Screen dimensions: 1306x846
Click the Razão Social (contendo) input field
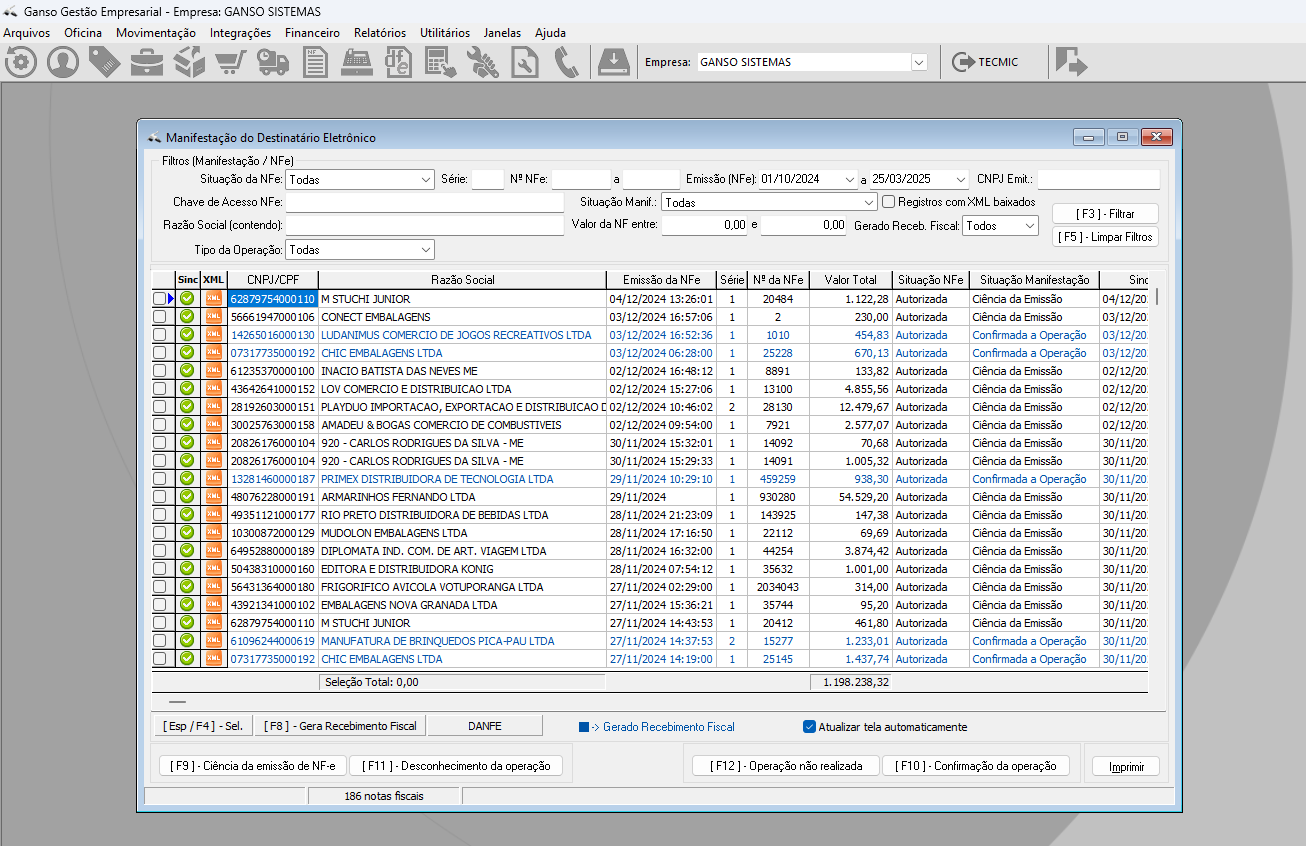(425, 226)
